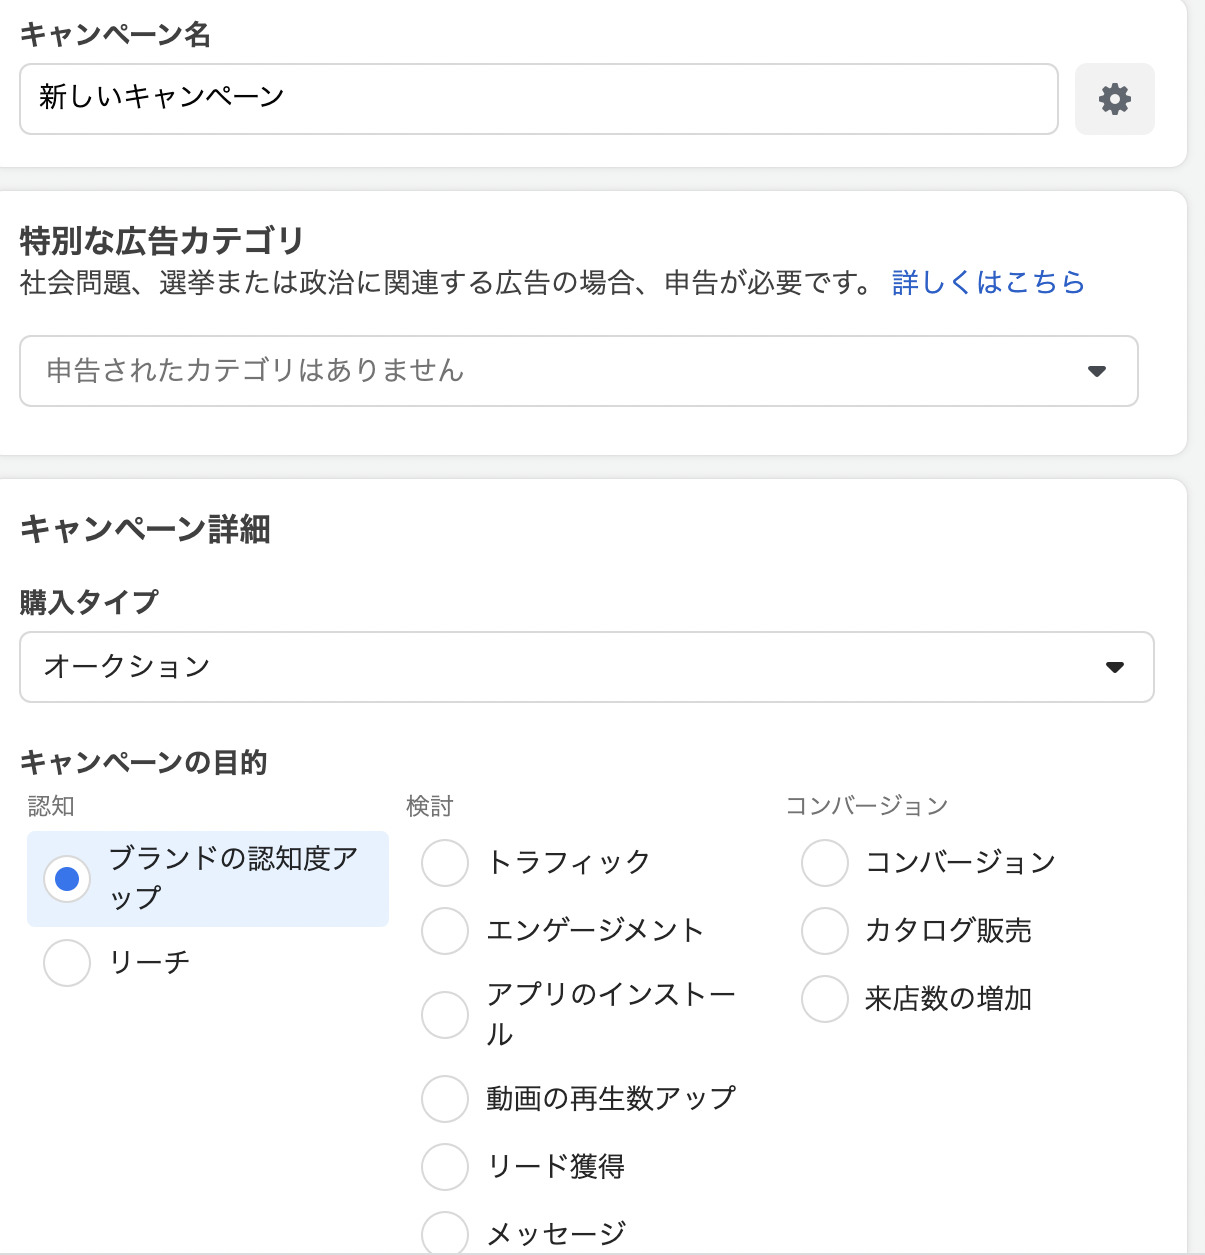Pick 動画の再生数アップ objective
The height and width of the screenshot is (1255, 1205).
point(444,1098)
